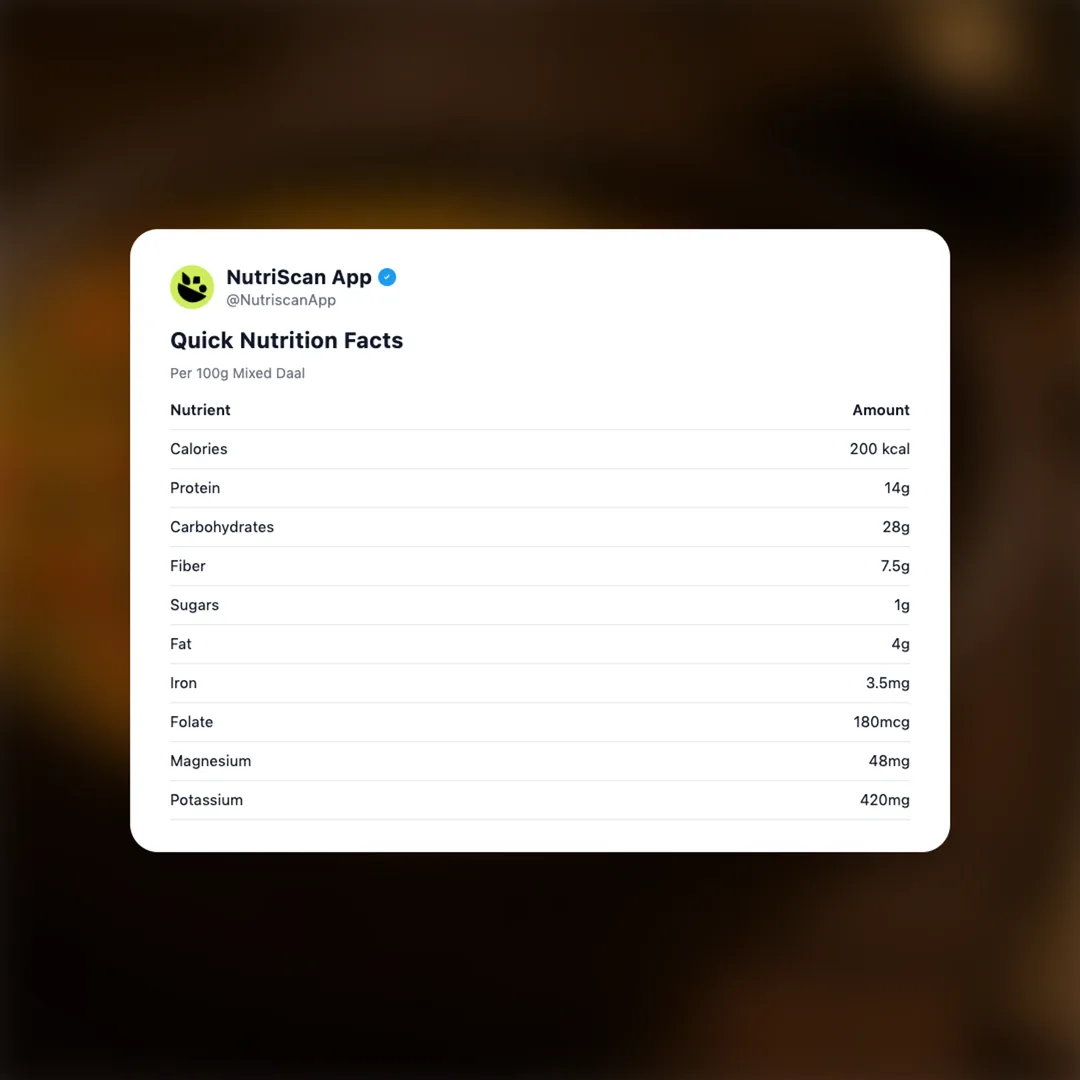Click the Nutrient column header

click(x=200, y=410)
